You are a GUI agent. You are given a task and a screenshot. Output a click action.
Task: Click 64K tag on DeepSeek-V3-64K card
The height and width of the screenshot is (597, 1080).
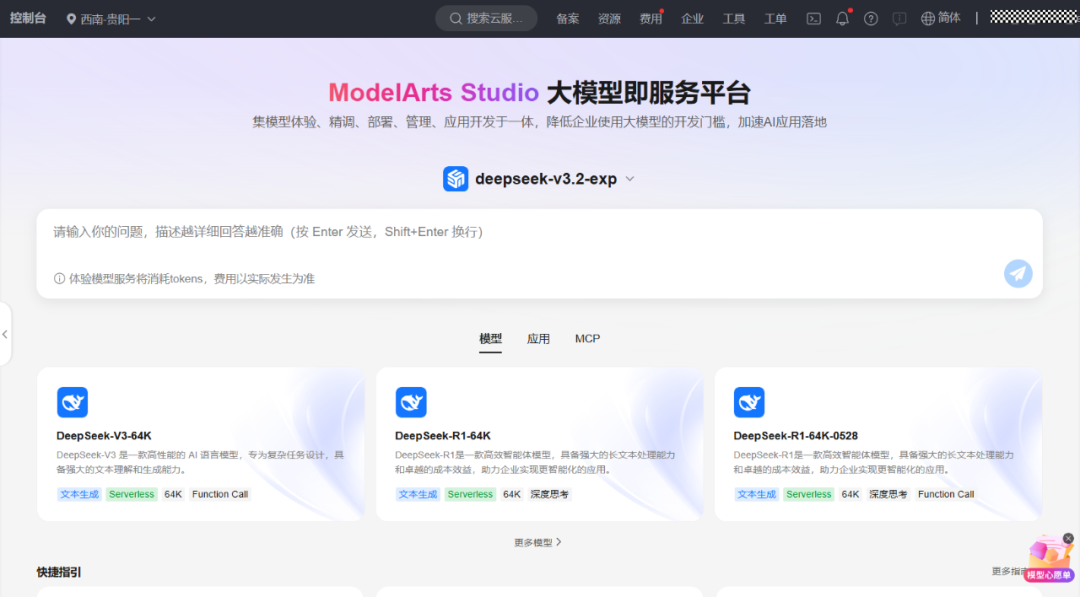(x=173, y=494)
